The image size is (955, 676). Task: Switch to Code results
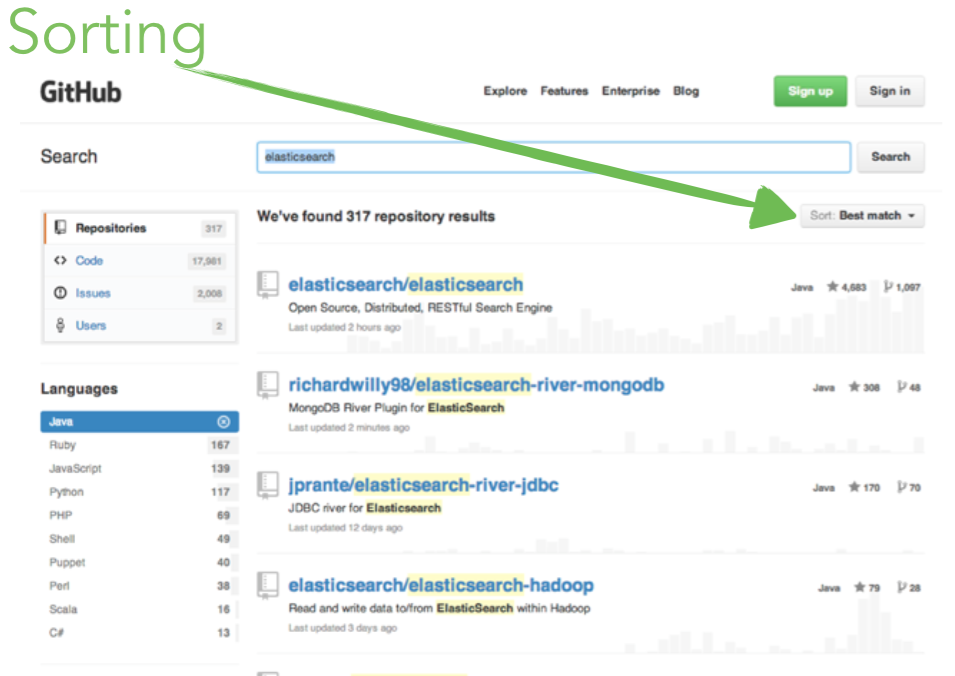point(140,261)
